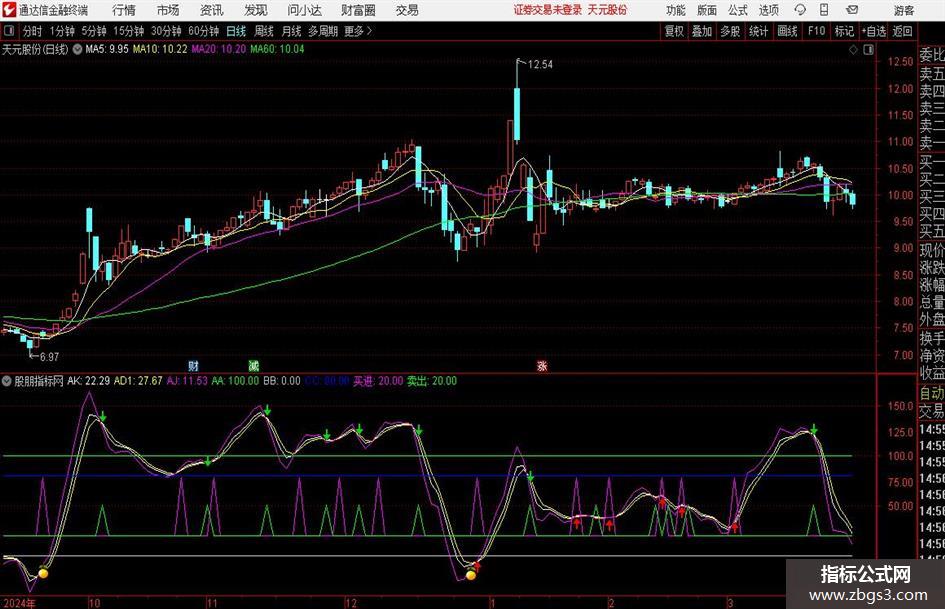945x609 pixels.
Task: Click the 多股 multi-stock button
Action: (730, 31)
